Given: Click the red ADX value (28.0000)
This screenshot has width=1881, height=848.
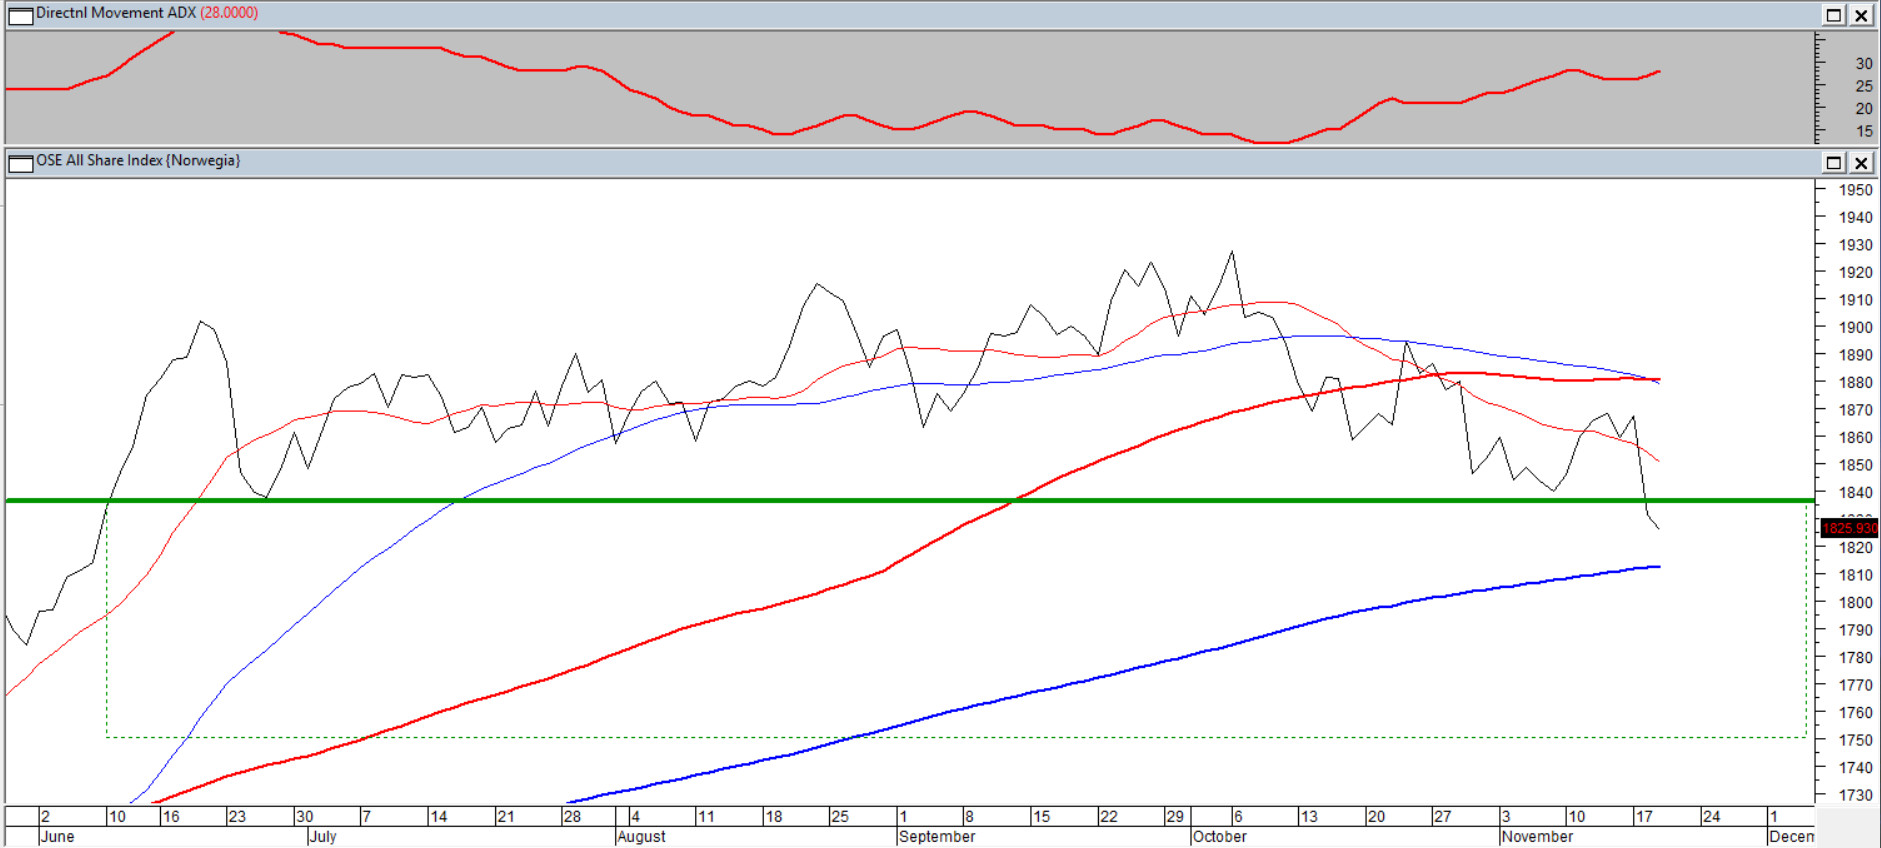Looking at the screenshot, I should coord(229,13).
